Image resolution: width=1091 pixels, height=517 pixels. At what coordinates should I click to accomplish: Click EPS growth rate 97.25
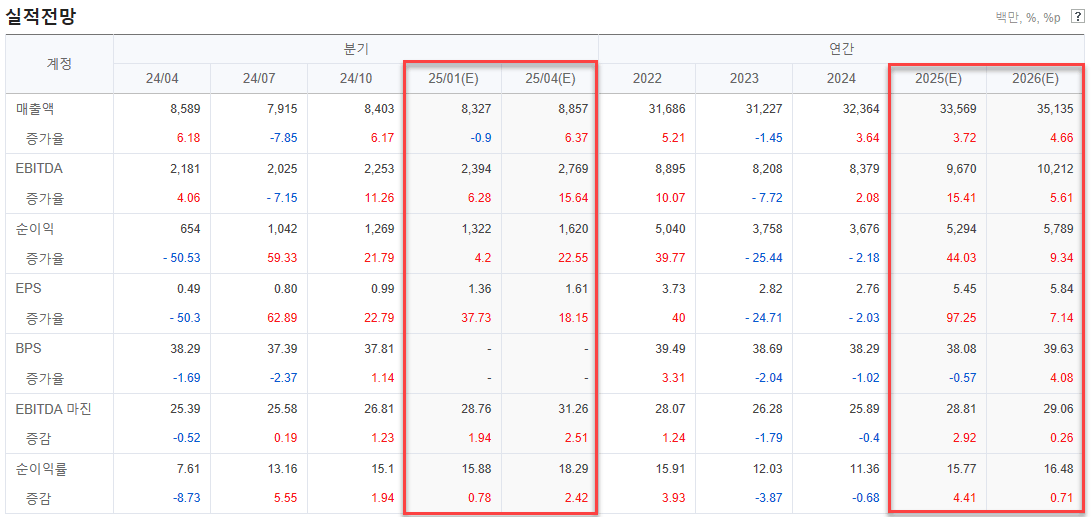963,319
